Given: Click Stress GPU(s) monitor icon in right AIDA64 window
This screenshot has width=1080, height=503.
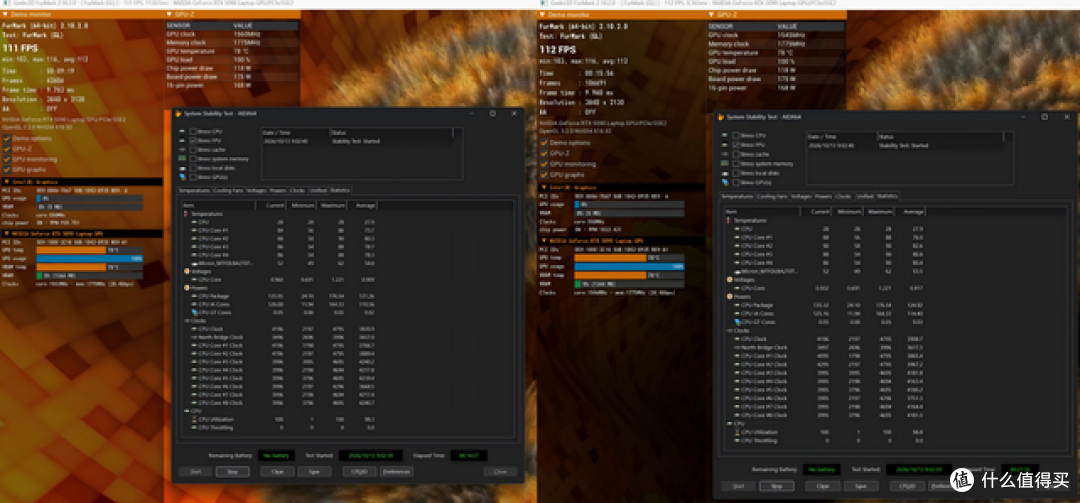Looking at the screenshot, I should [x=726, y=183].
